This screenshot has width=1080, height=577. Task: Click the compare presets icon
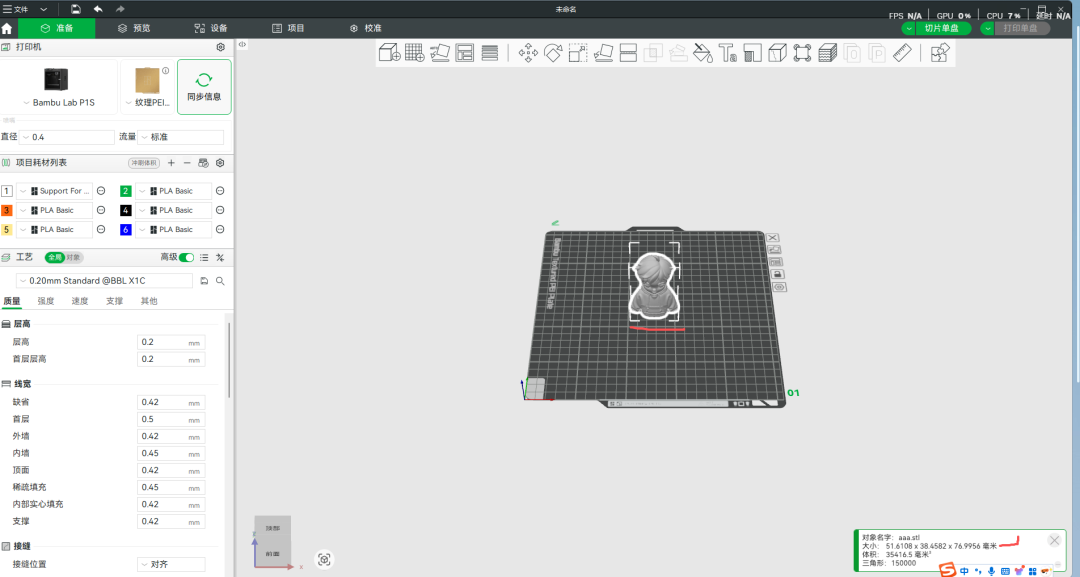click(x=220, y=258)
